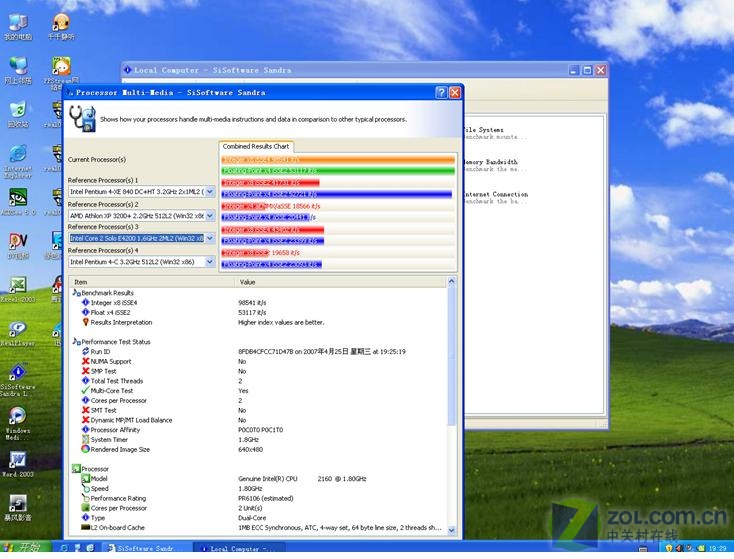Image resolution: width=734 pixels, height=559 pixels.
Task: Launch the RealPlayer desktop icon
Action: pyautogui.click(x=18, y=333)
